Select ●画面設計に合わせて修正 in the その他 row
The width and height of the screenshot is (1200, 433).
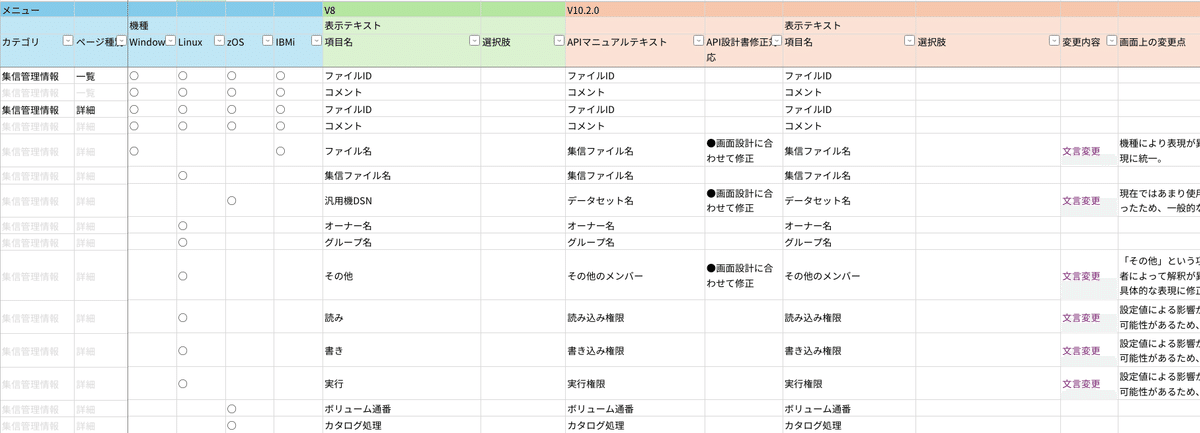pyautogui.click(x=743, y=275)
